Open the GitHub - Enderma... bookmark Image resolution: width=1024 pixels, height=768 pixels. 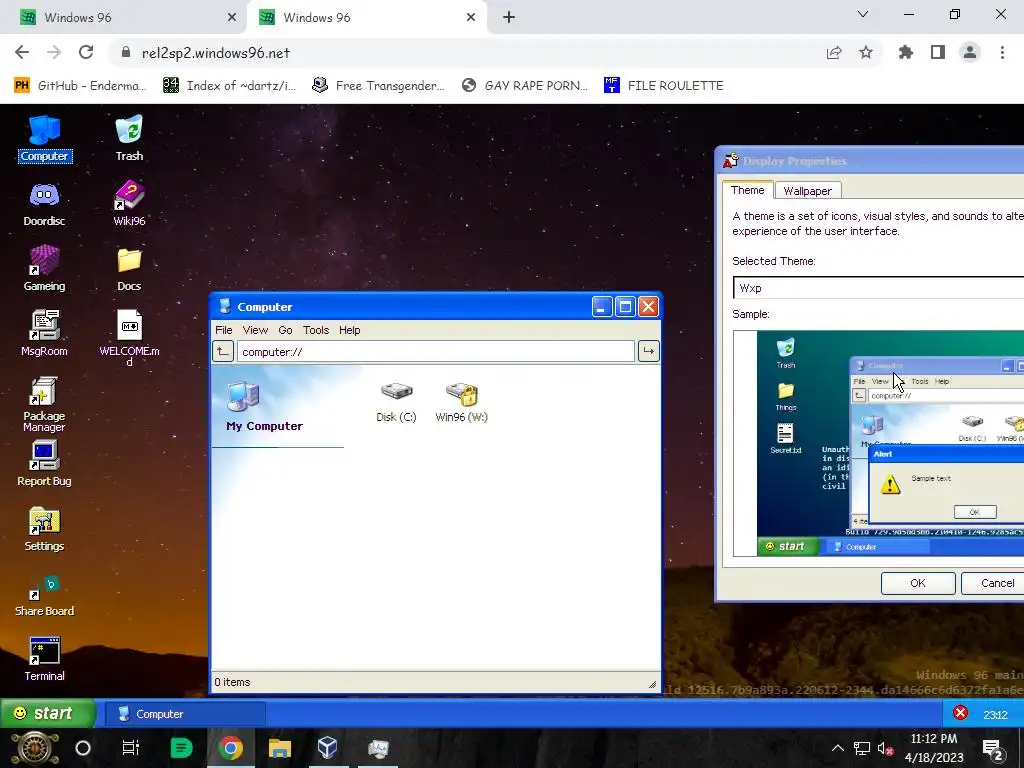coord(79,86)
